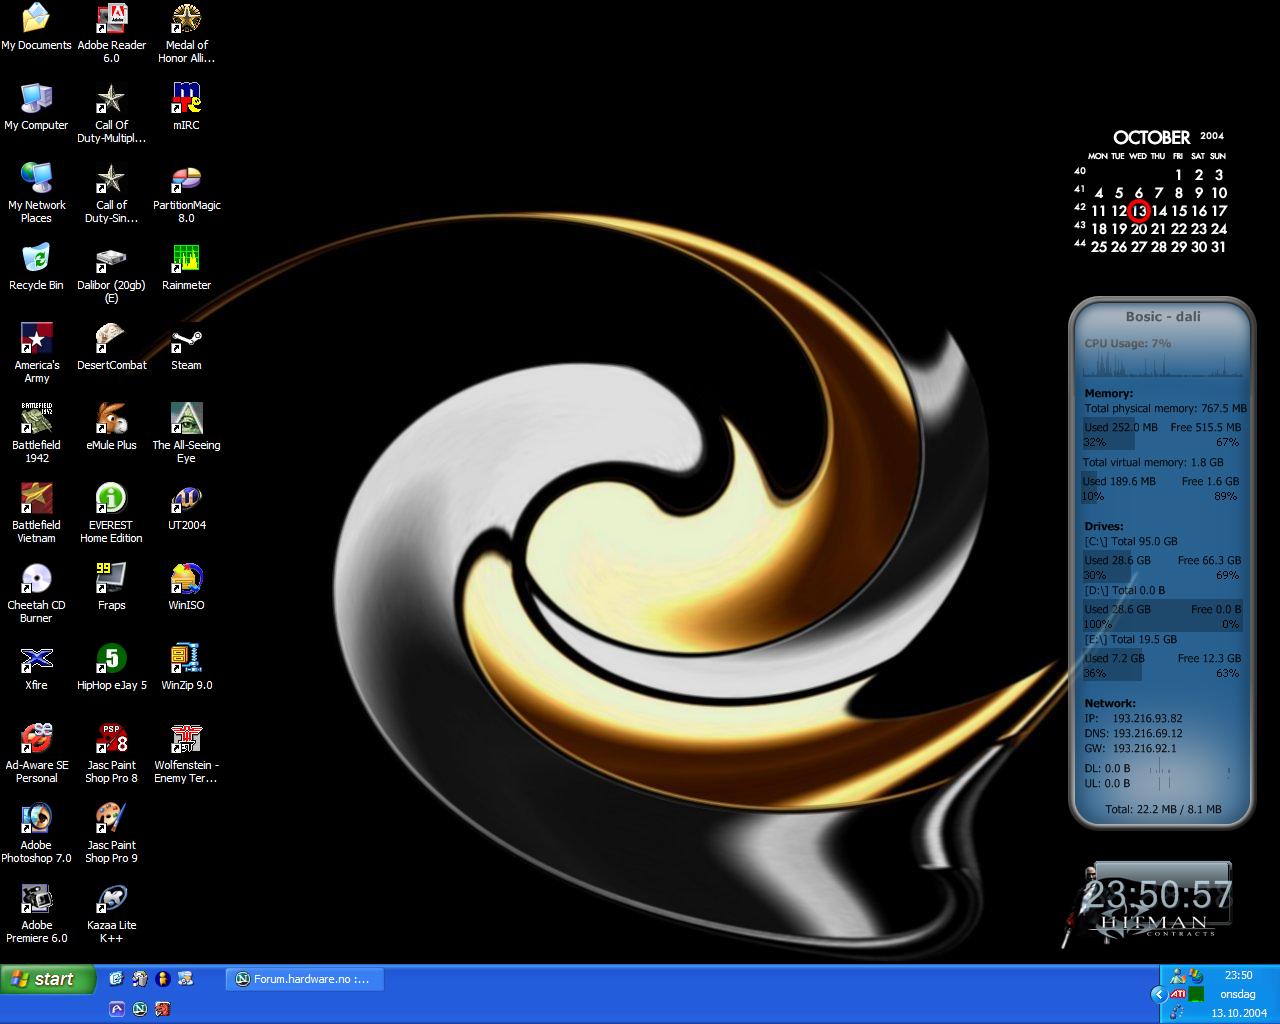Image resolution: width=1280 pixels, height=1024 pixels.
Task: Open the Windows start menu
Action: point(47,979)
